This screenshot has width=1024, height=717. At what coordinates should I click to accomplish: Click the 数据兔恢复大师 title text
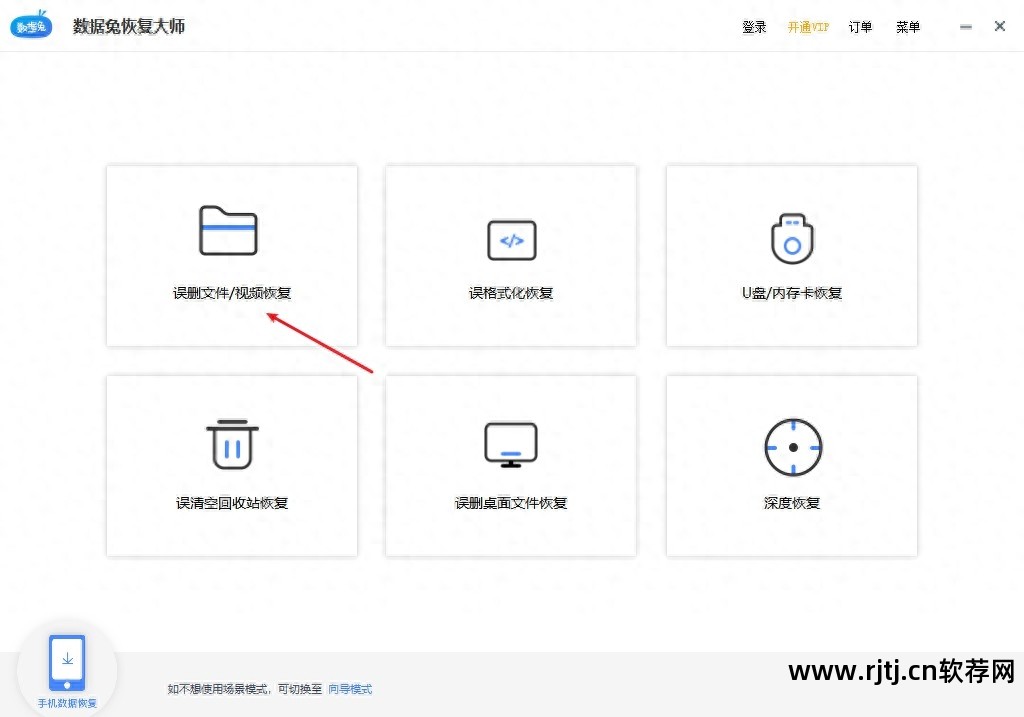coord(129,26)
